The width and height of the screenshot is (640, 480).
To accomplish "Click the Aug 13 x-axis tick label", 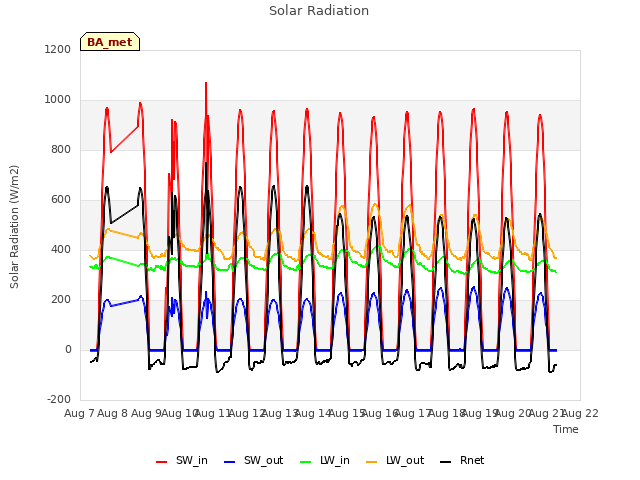I will tap(280, 413).
